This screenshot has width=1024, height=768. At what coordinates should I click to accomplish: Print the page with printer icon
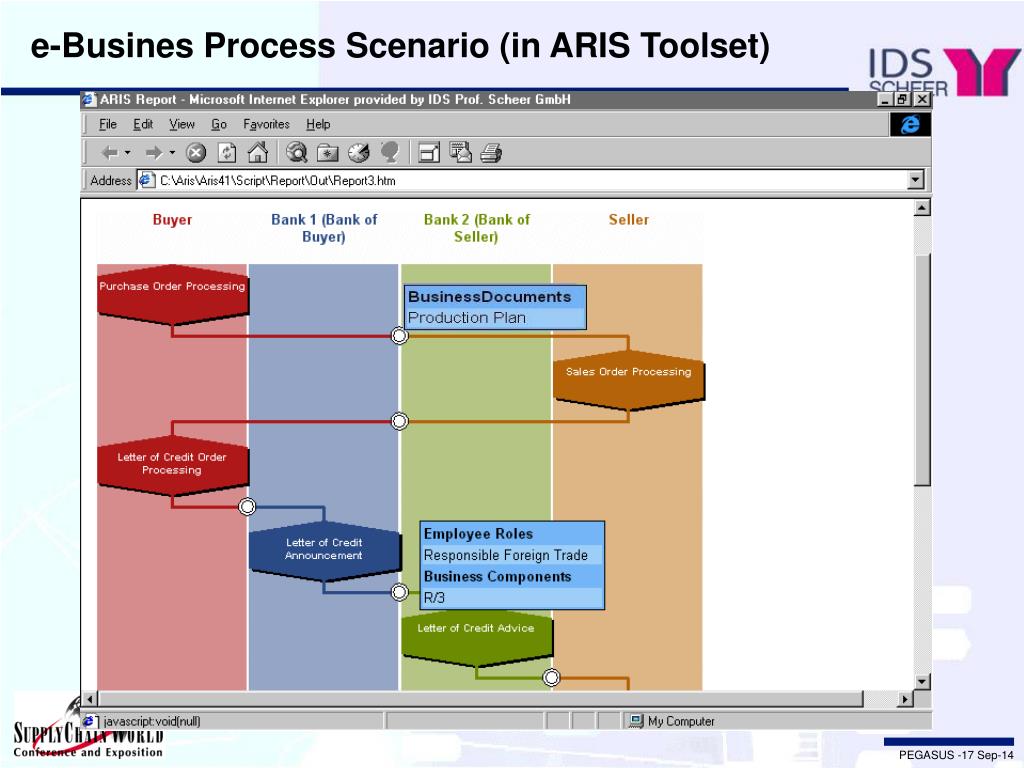[491, 153]
